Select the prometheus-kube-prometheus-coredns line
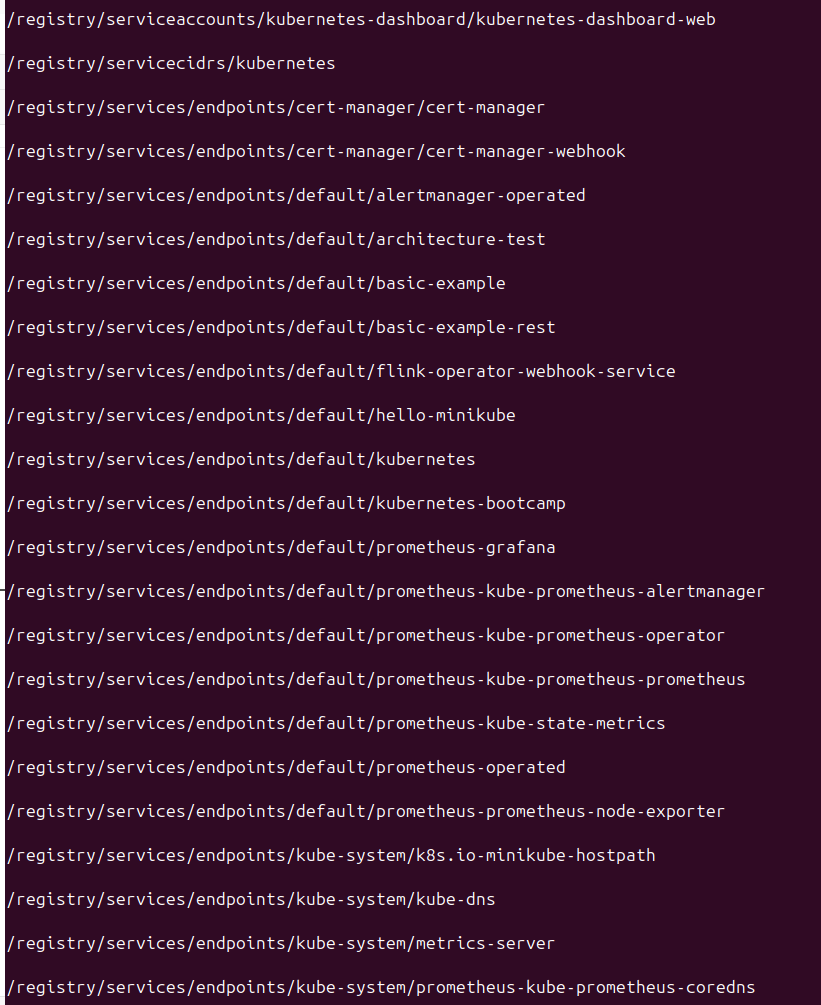Viewport: 821px width, 1005px height. [381, 987]
